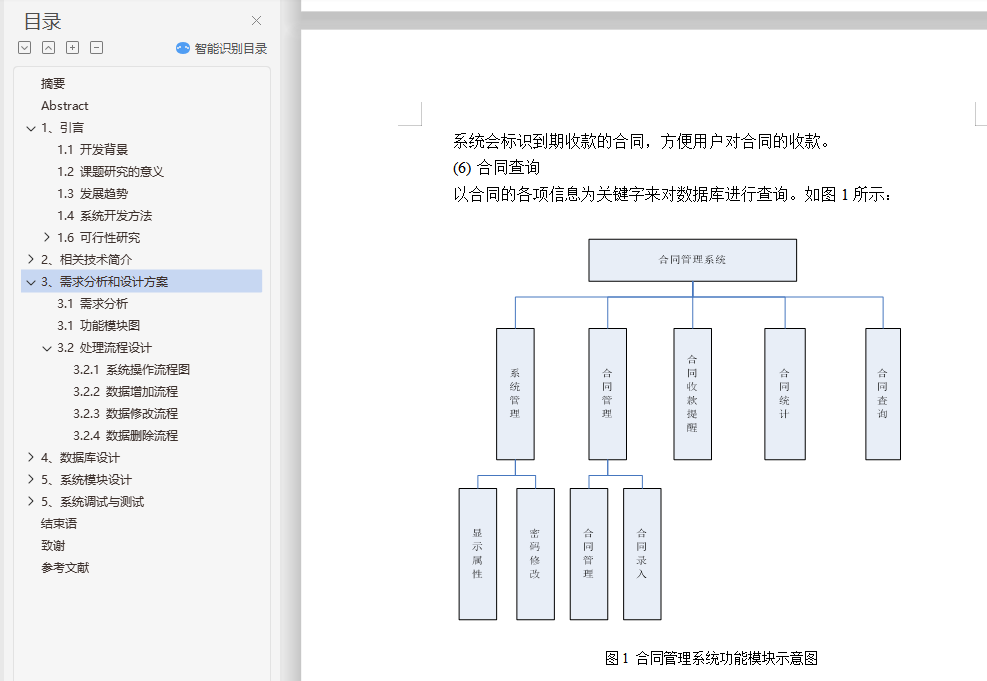Select the 3.2 处理流程设计 heading
The image size is (987, 681).
coord(104,348)
